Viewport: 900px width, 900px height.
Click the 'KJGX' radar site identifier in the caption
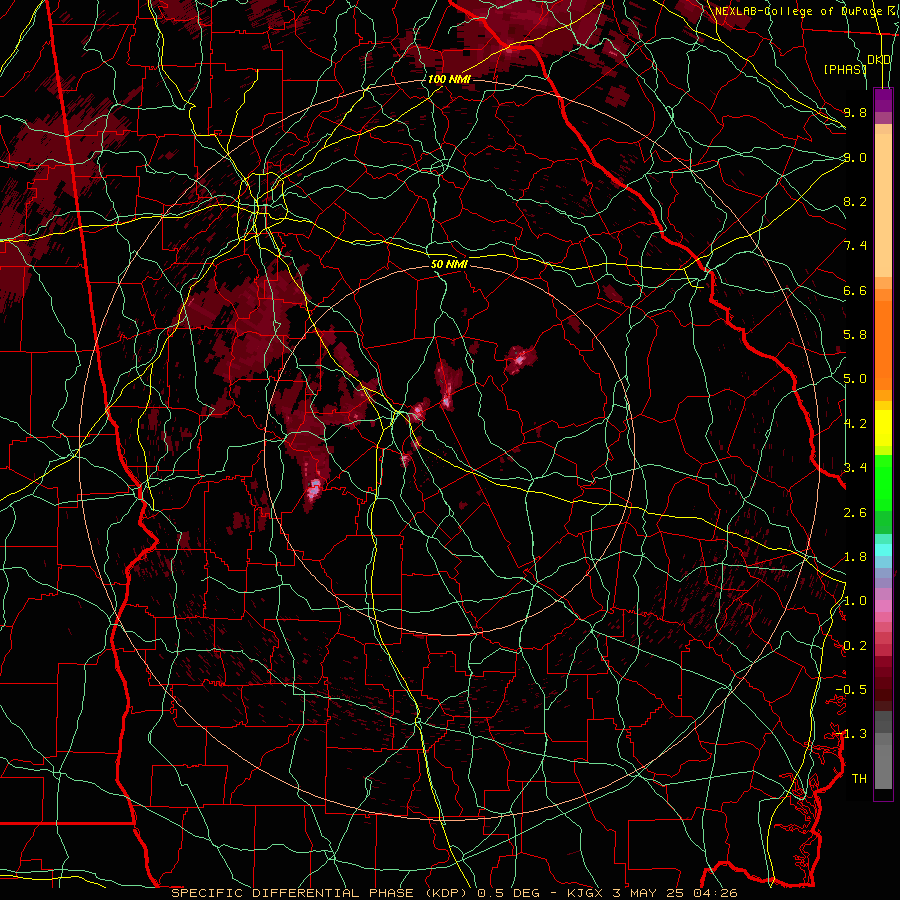[x=584, y=893]
